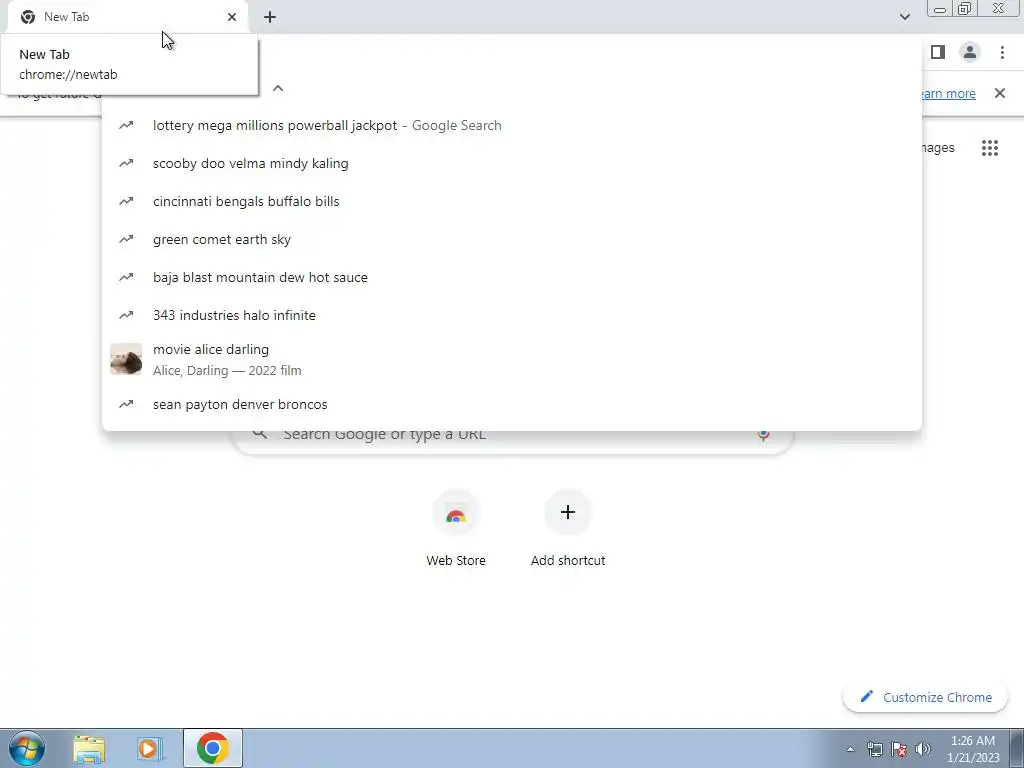
Task: Select the New Tab browser tab
Action: click(127, 17)
